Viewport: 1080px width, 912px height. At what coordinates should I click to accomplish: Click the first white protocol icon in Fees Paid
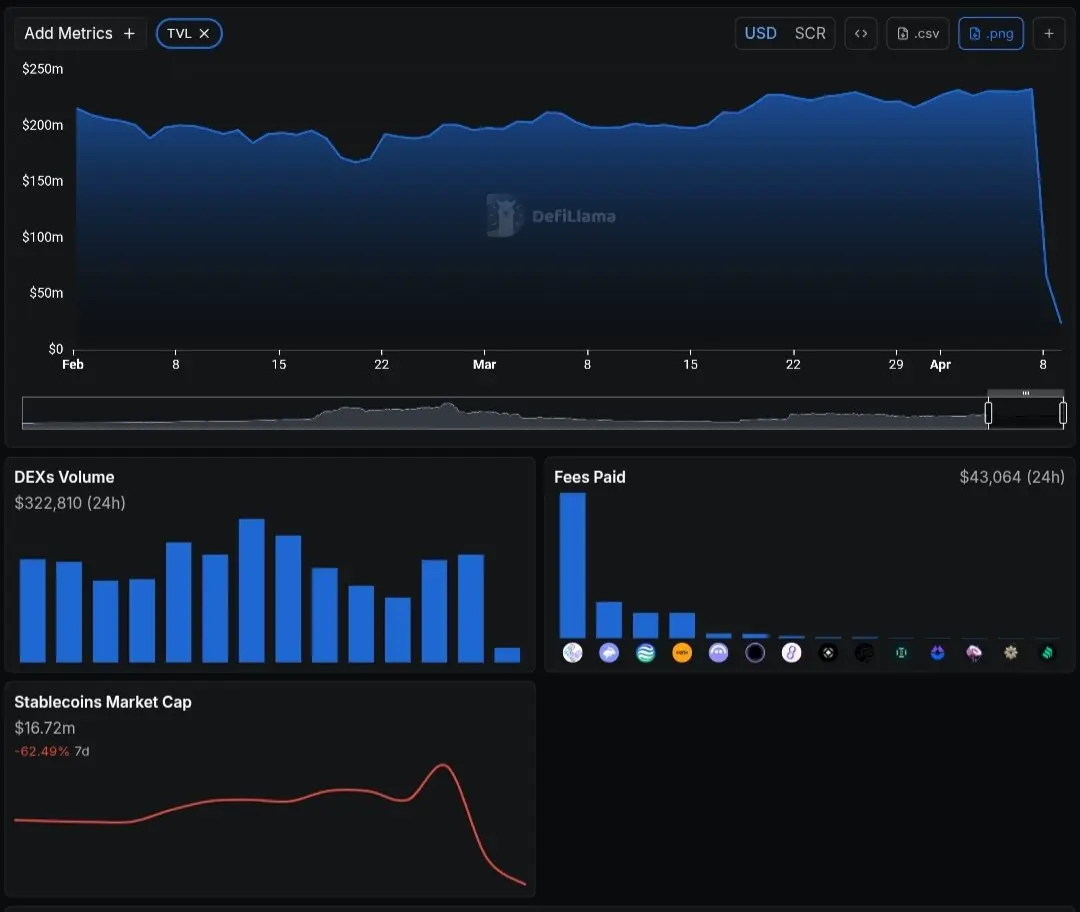click(572, 652)
